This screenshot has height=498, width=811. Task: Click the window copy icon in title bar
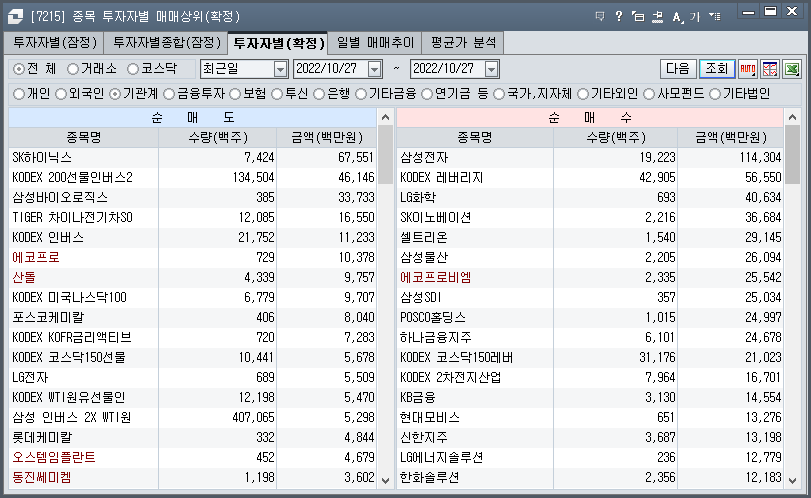638,17
